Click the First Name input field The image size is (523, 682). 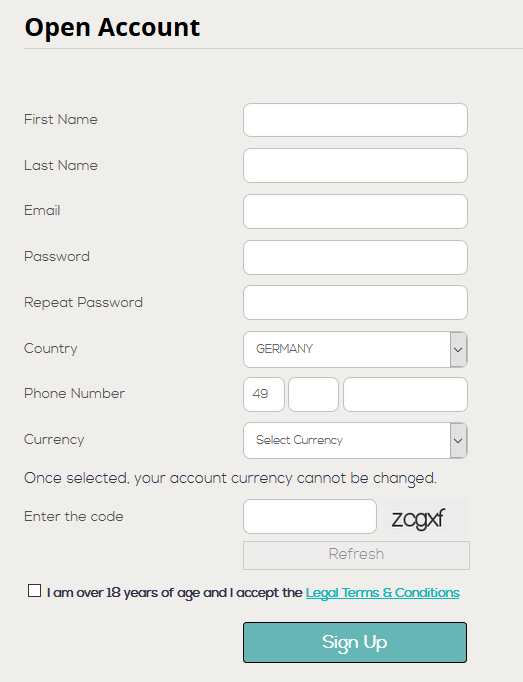click(x=355, y=120)
